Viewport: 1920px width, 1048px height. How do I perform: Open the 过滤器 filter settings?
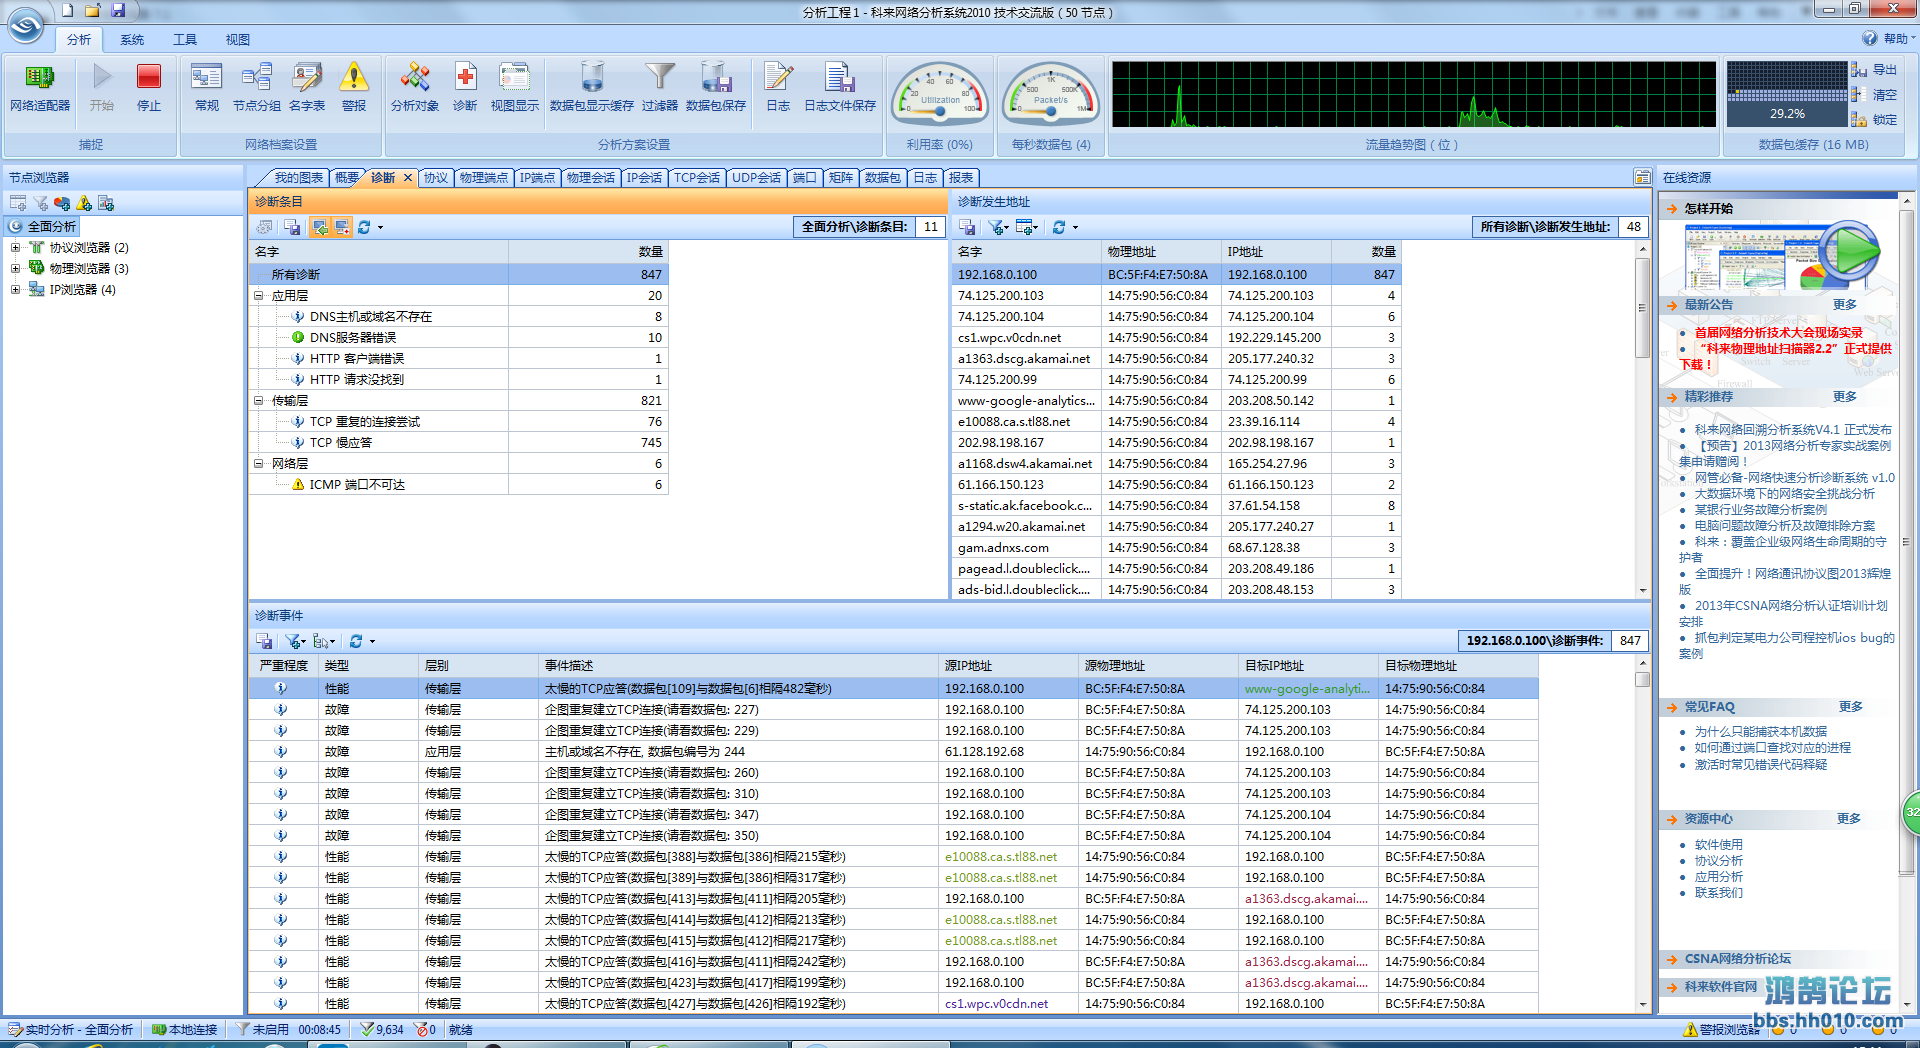[x=660, y=87]
